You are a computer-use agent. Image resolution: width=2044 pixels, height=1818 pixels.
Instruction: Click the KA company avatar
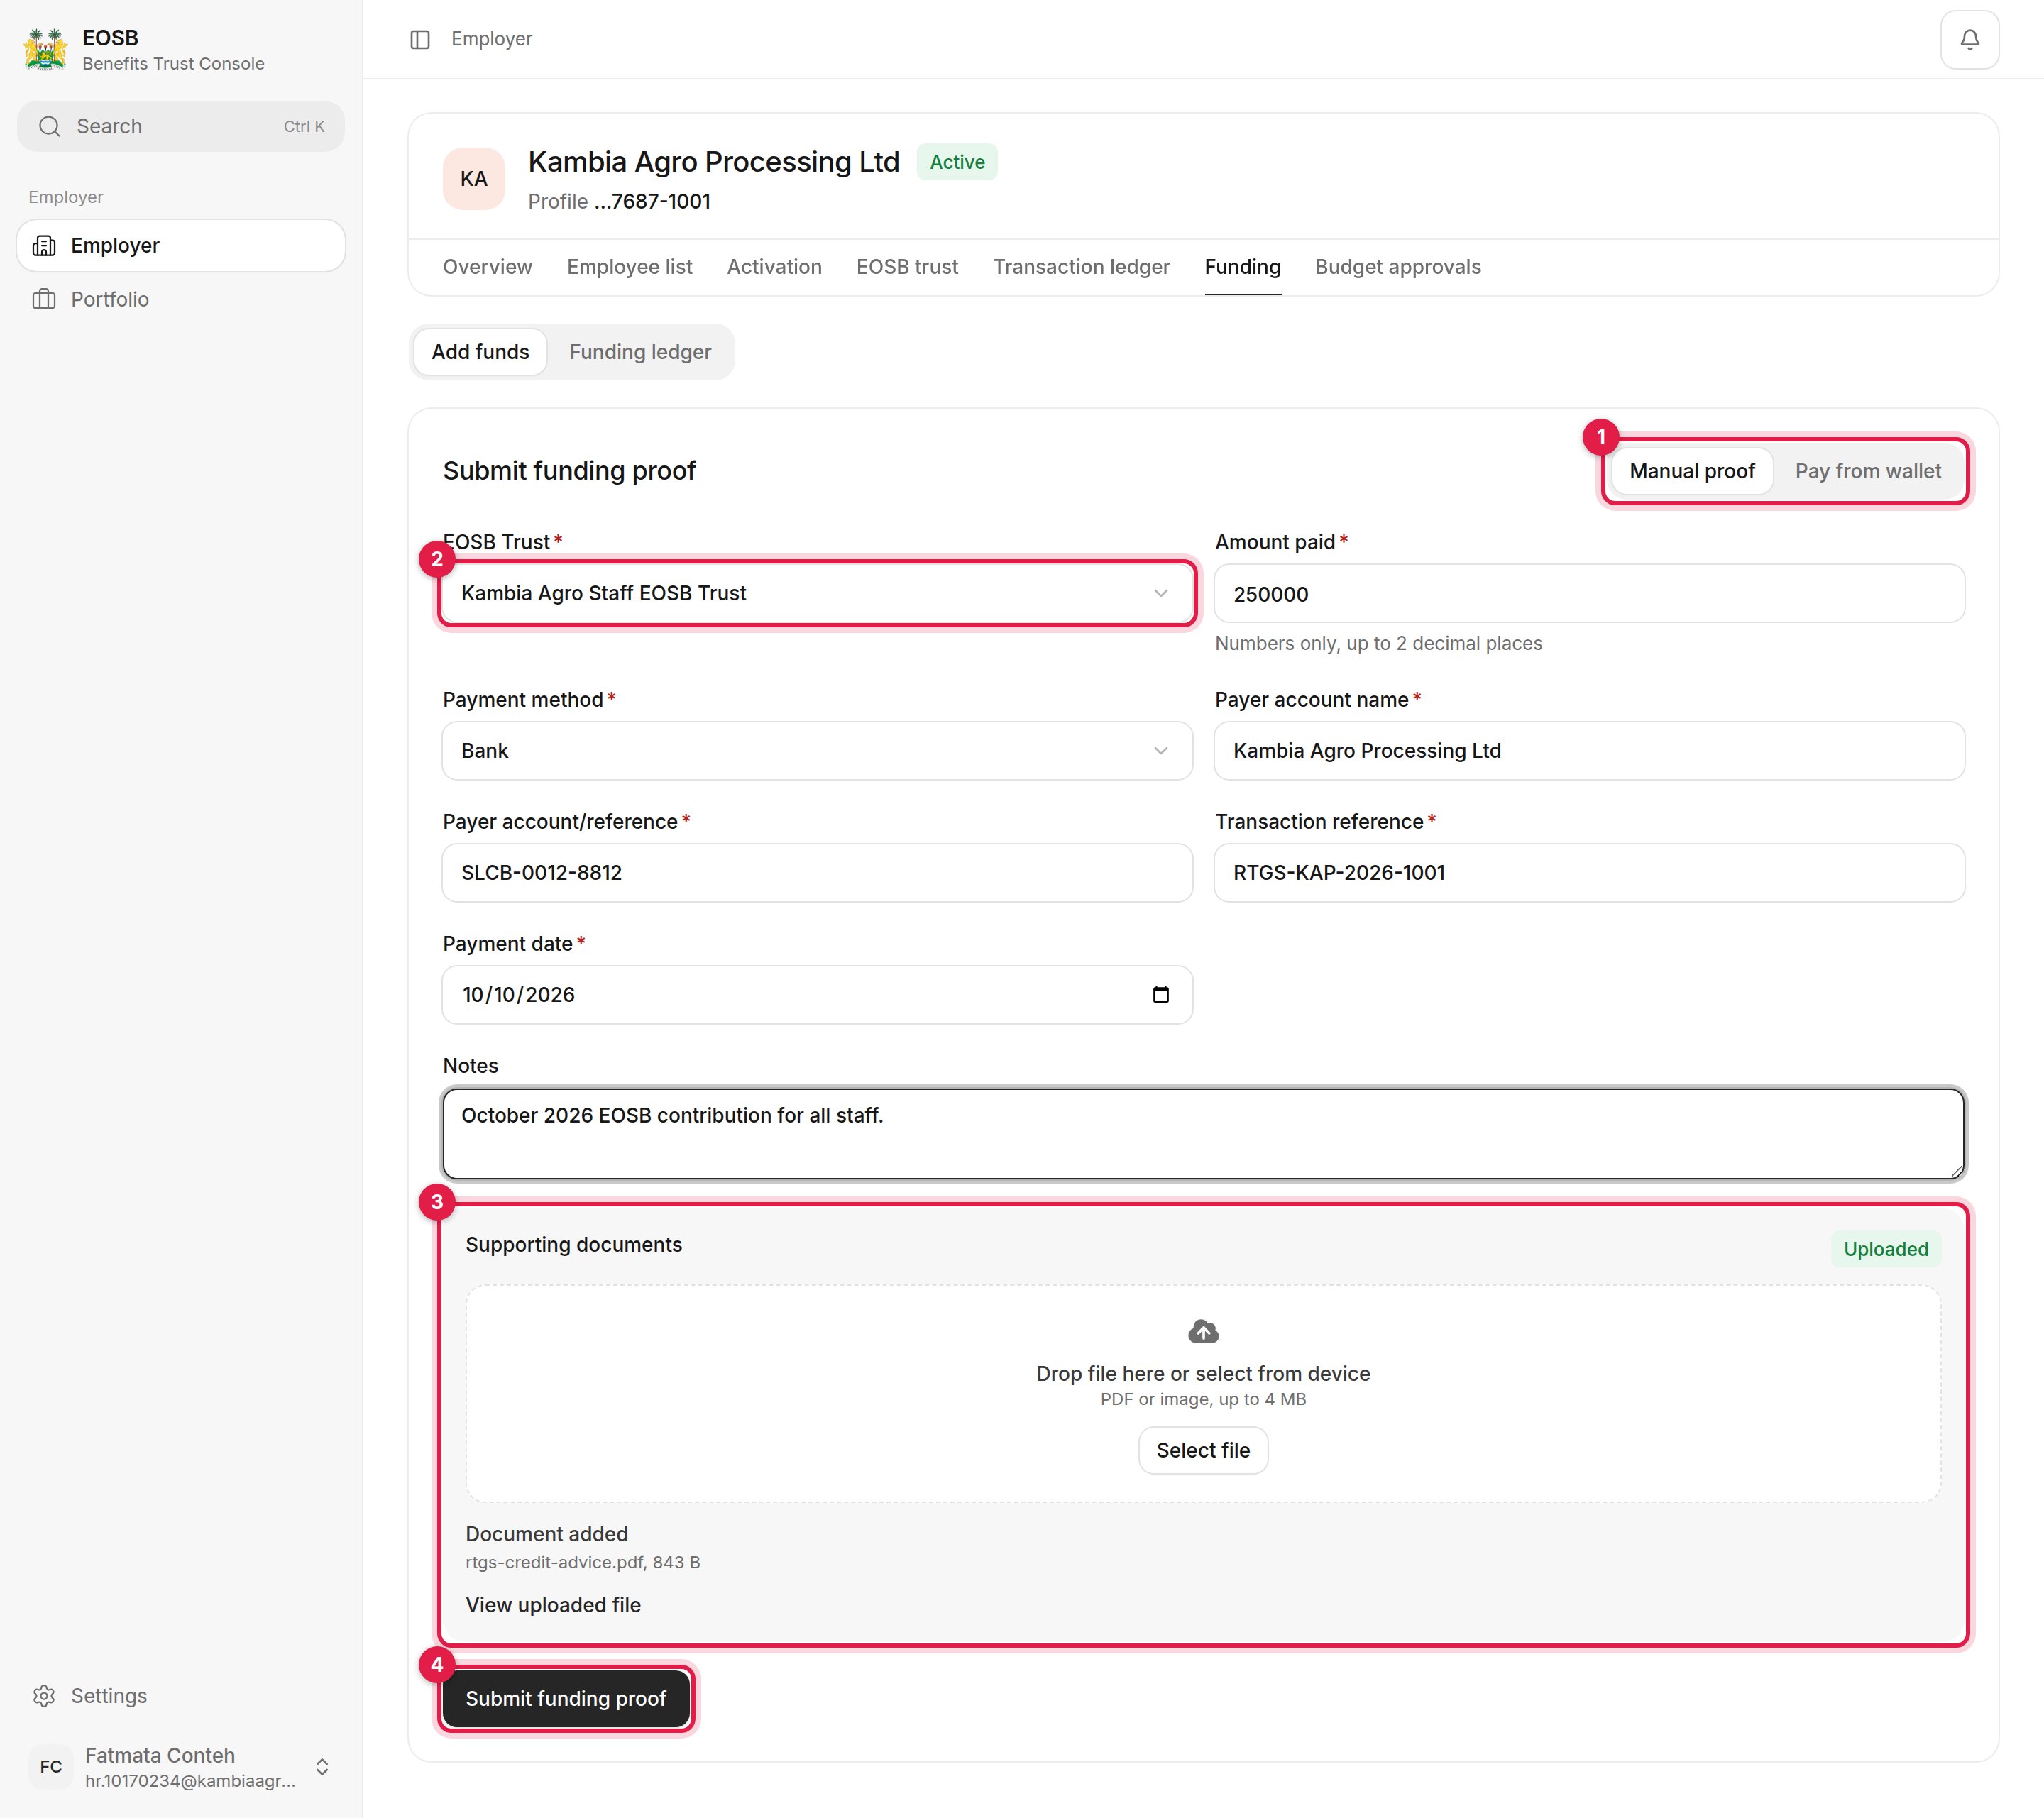(x=474, y=178)
